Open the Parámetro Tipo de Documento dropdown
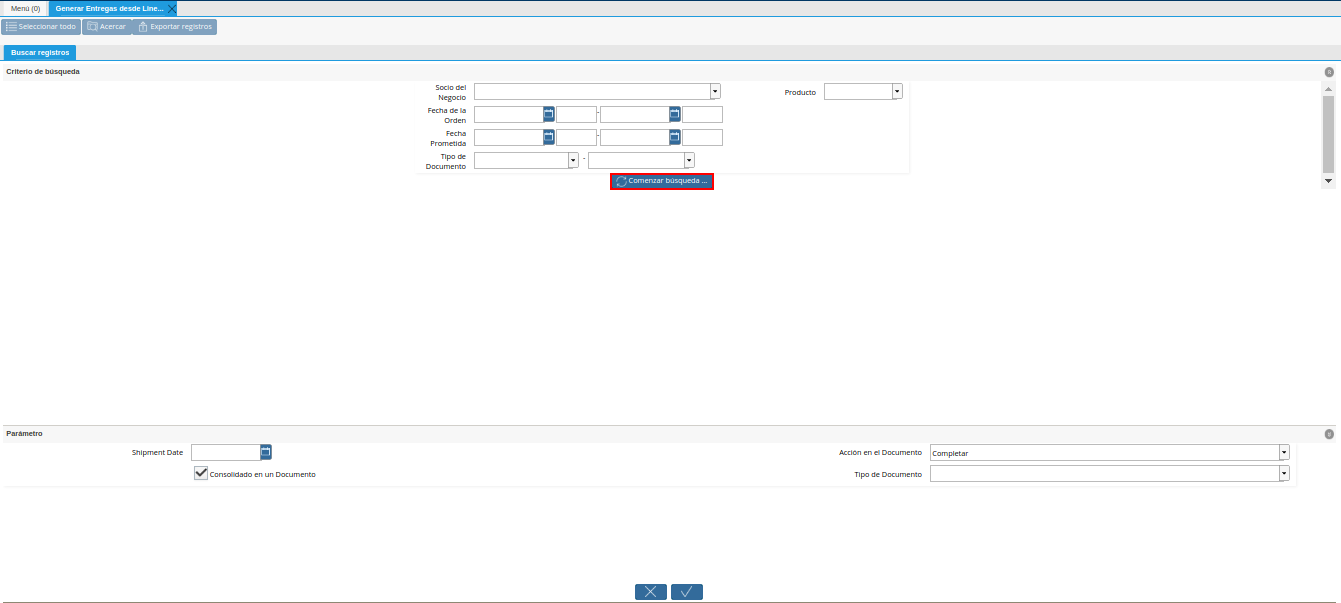The height and width of the screenshot is (603, 1341). click(x=1284, y=473)
